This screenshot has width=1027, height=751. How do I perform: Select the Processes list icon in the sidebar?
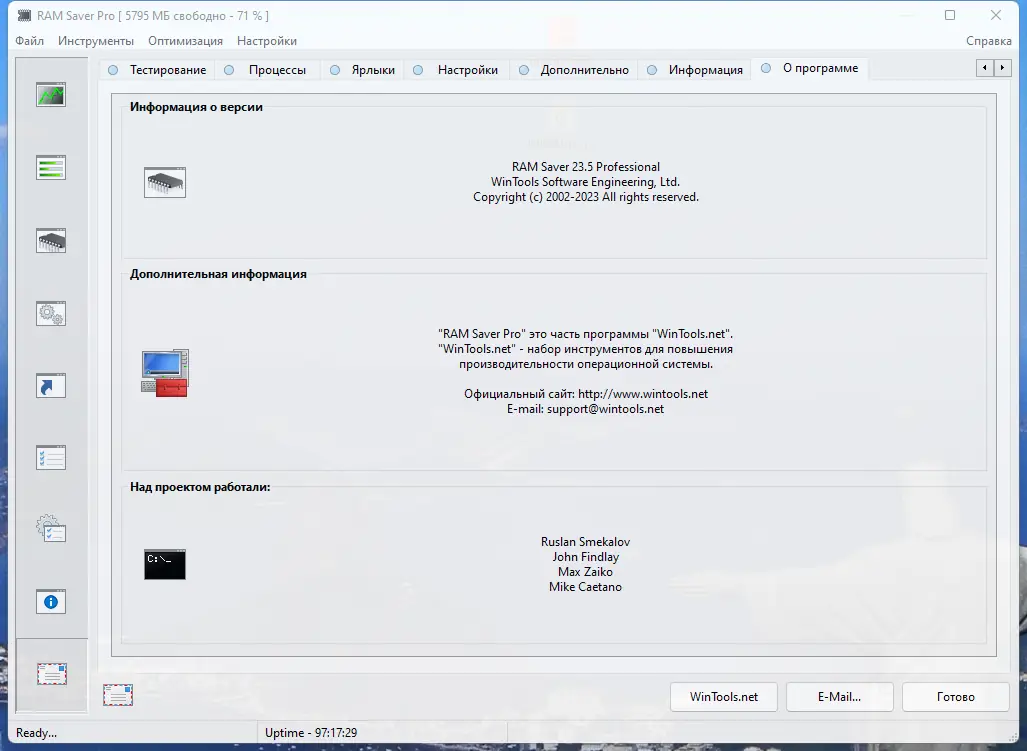[x=51, y=166]
